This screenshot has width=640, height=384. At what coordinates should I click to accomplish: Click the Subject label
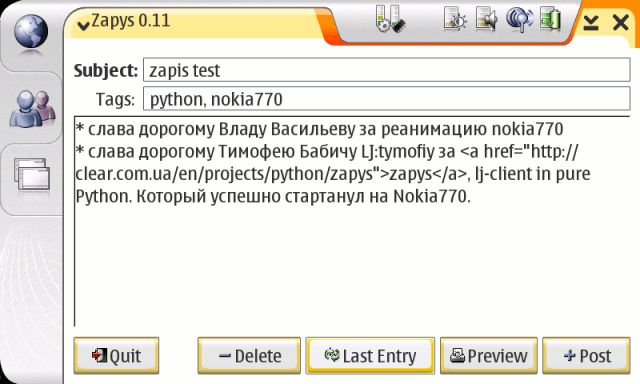[106, 71]
